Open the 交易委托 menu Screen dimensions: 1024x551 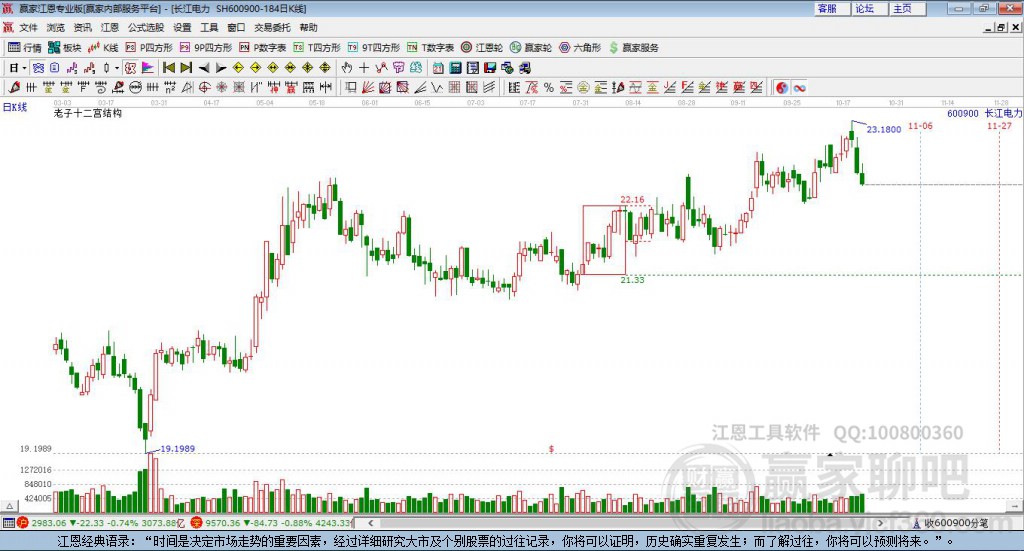coord(272,27)
